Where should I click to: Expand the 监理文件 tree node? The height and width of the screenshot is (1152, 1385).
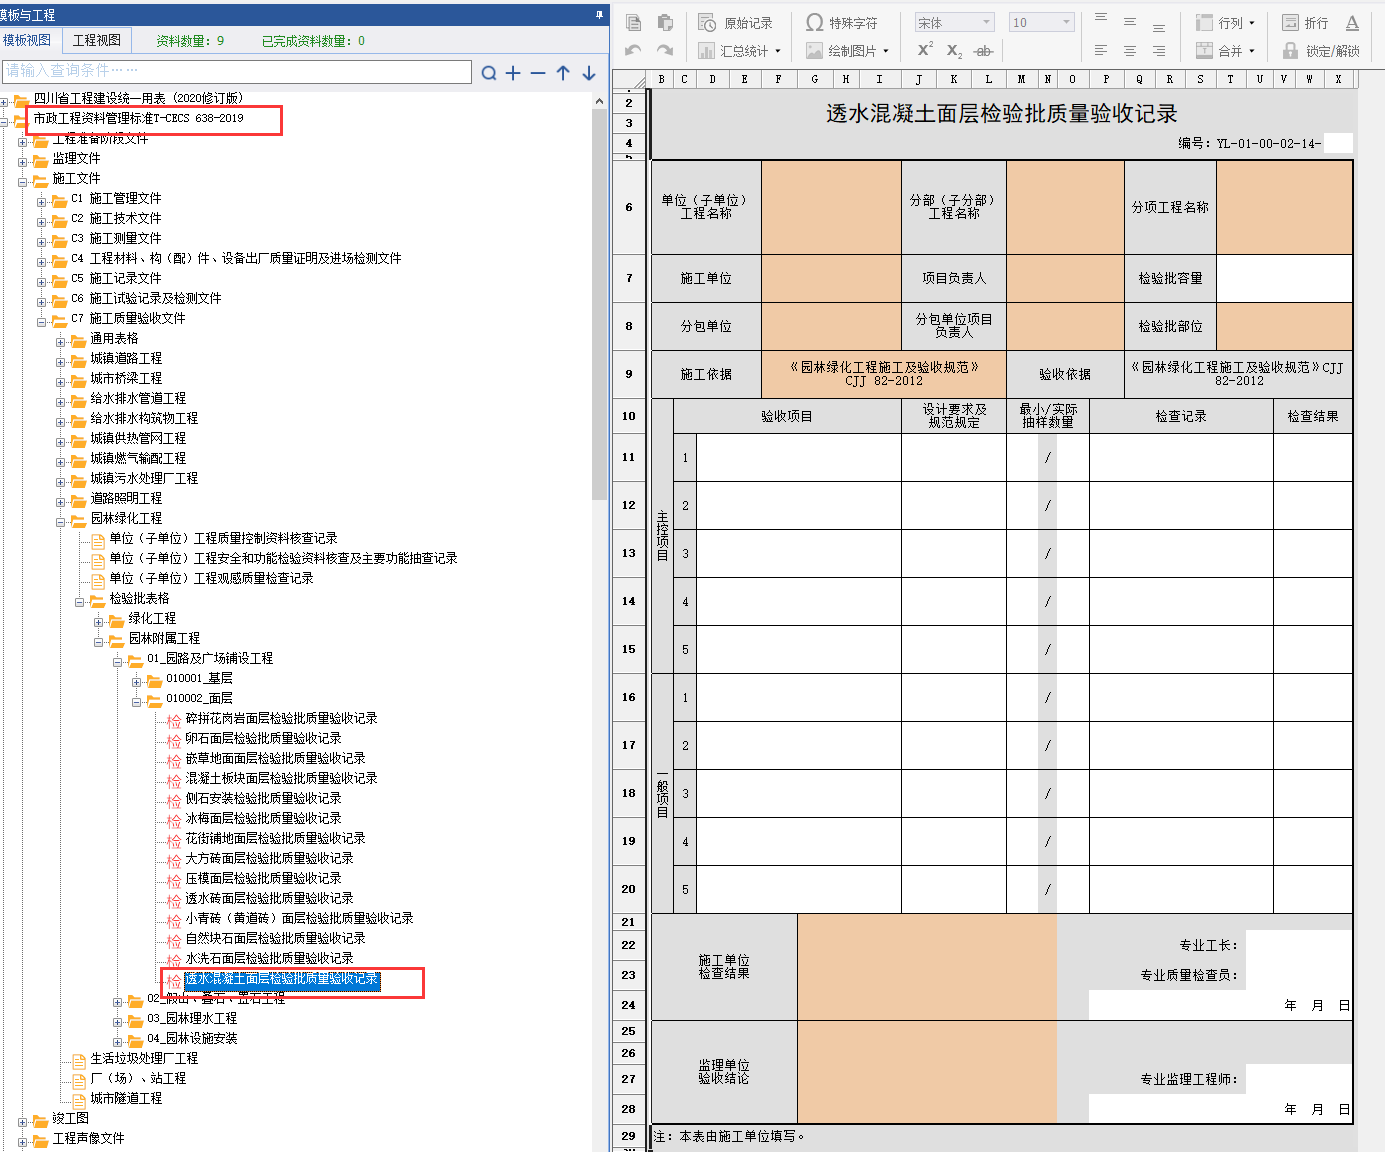[23, 161]
